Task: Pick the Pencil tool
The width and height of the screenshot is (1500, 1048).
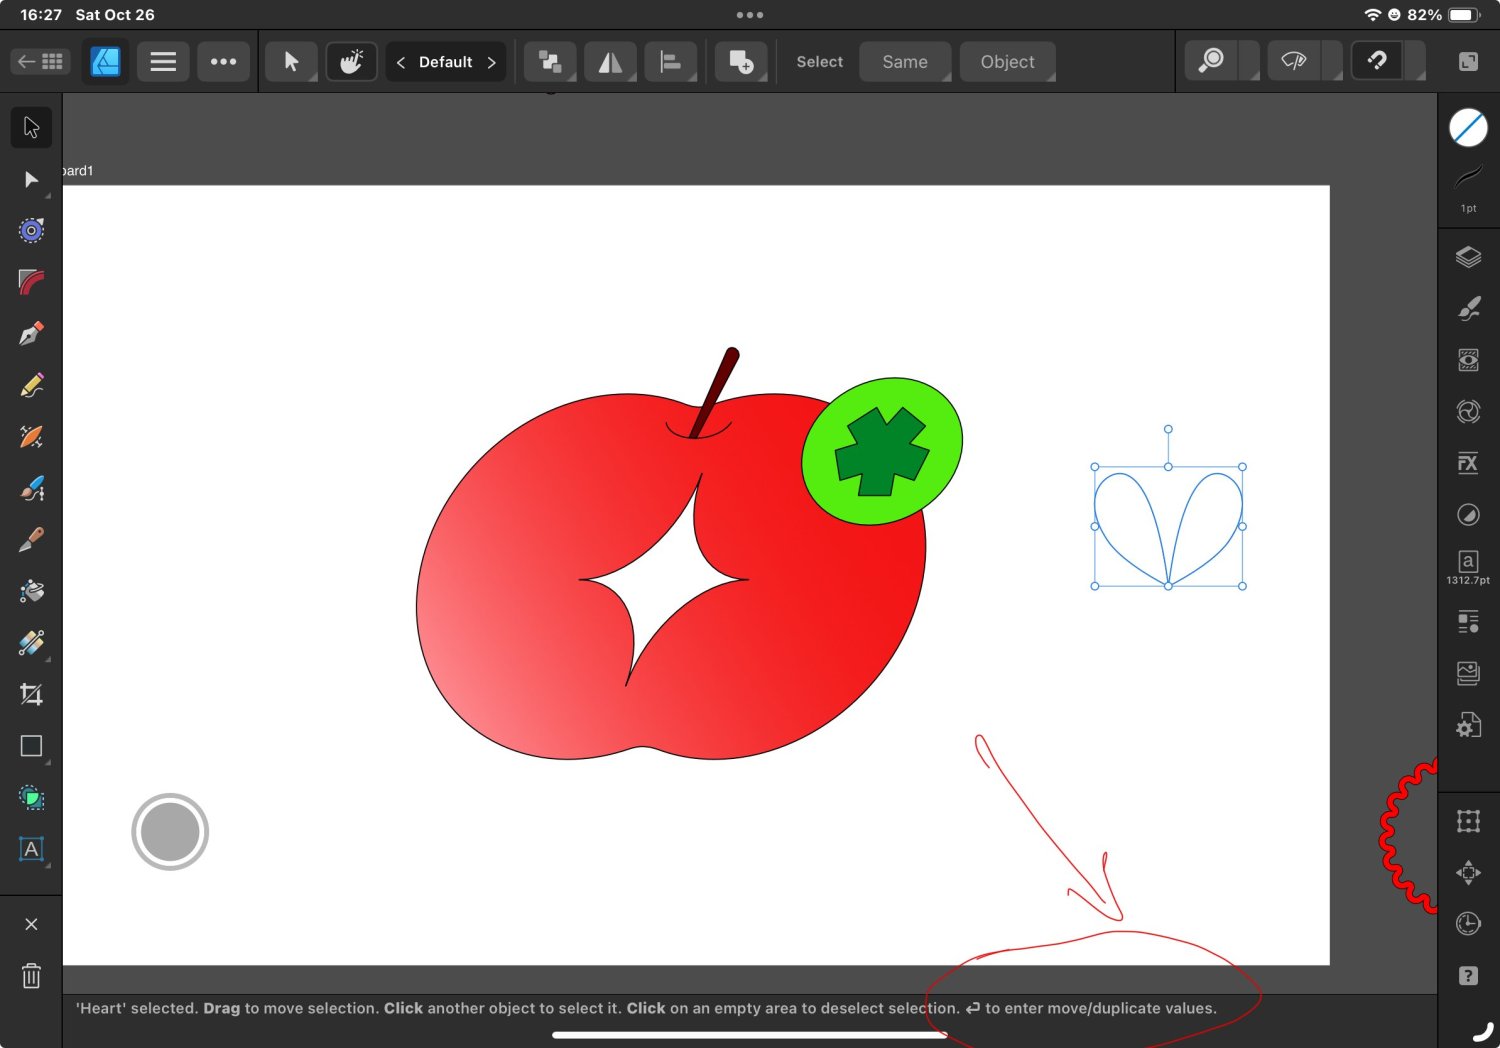Action: point(31,385)
